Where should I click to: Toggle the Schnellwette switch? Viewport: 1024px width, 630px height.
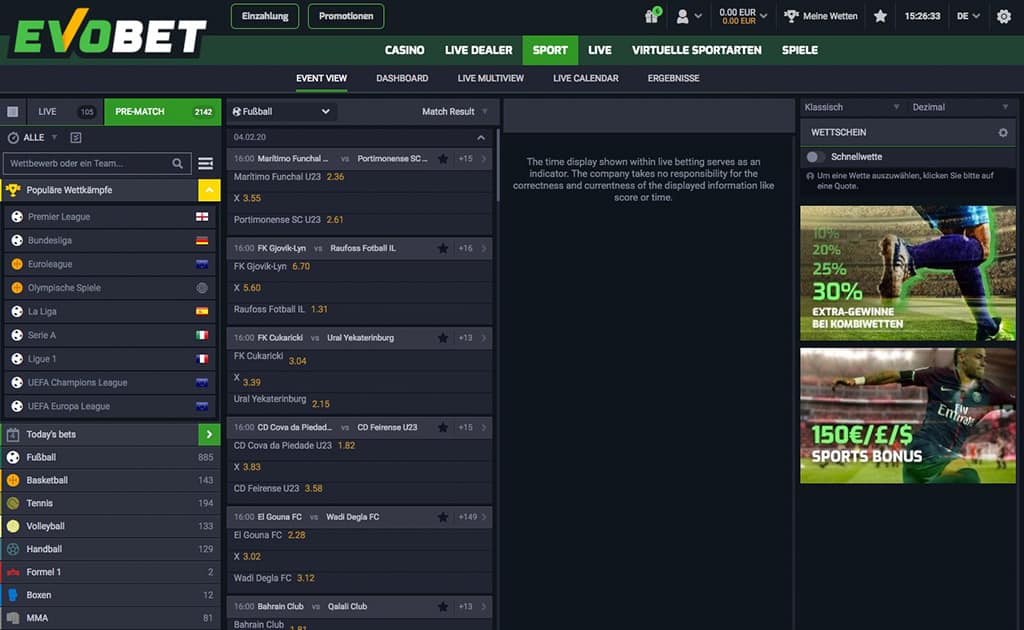tap(814, 157)
